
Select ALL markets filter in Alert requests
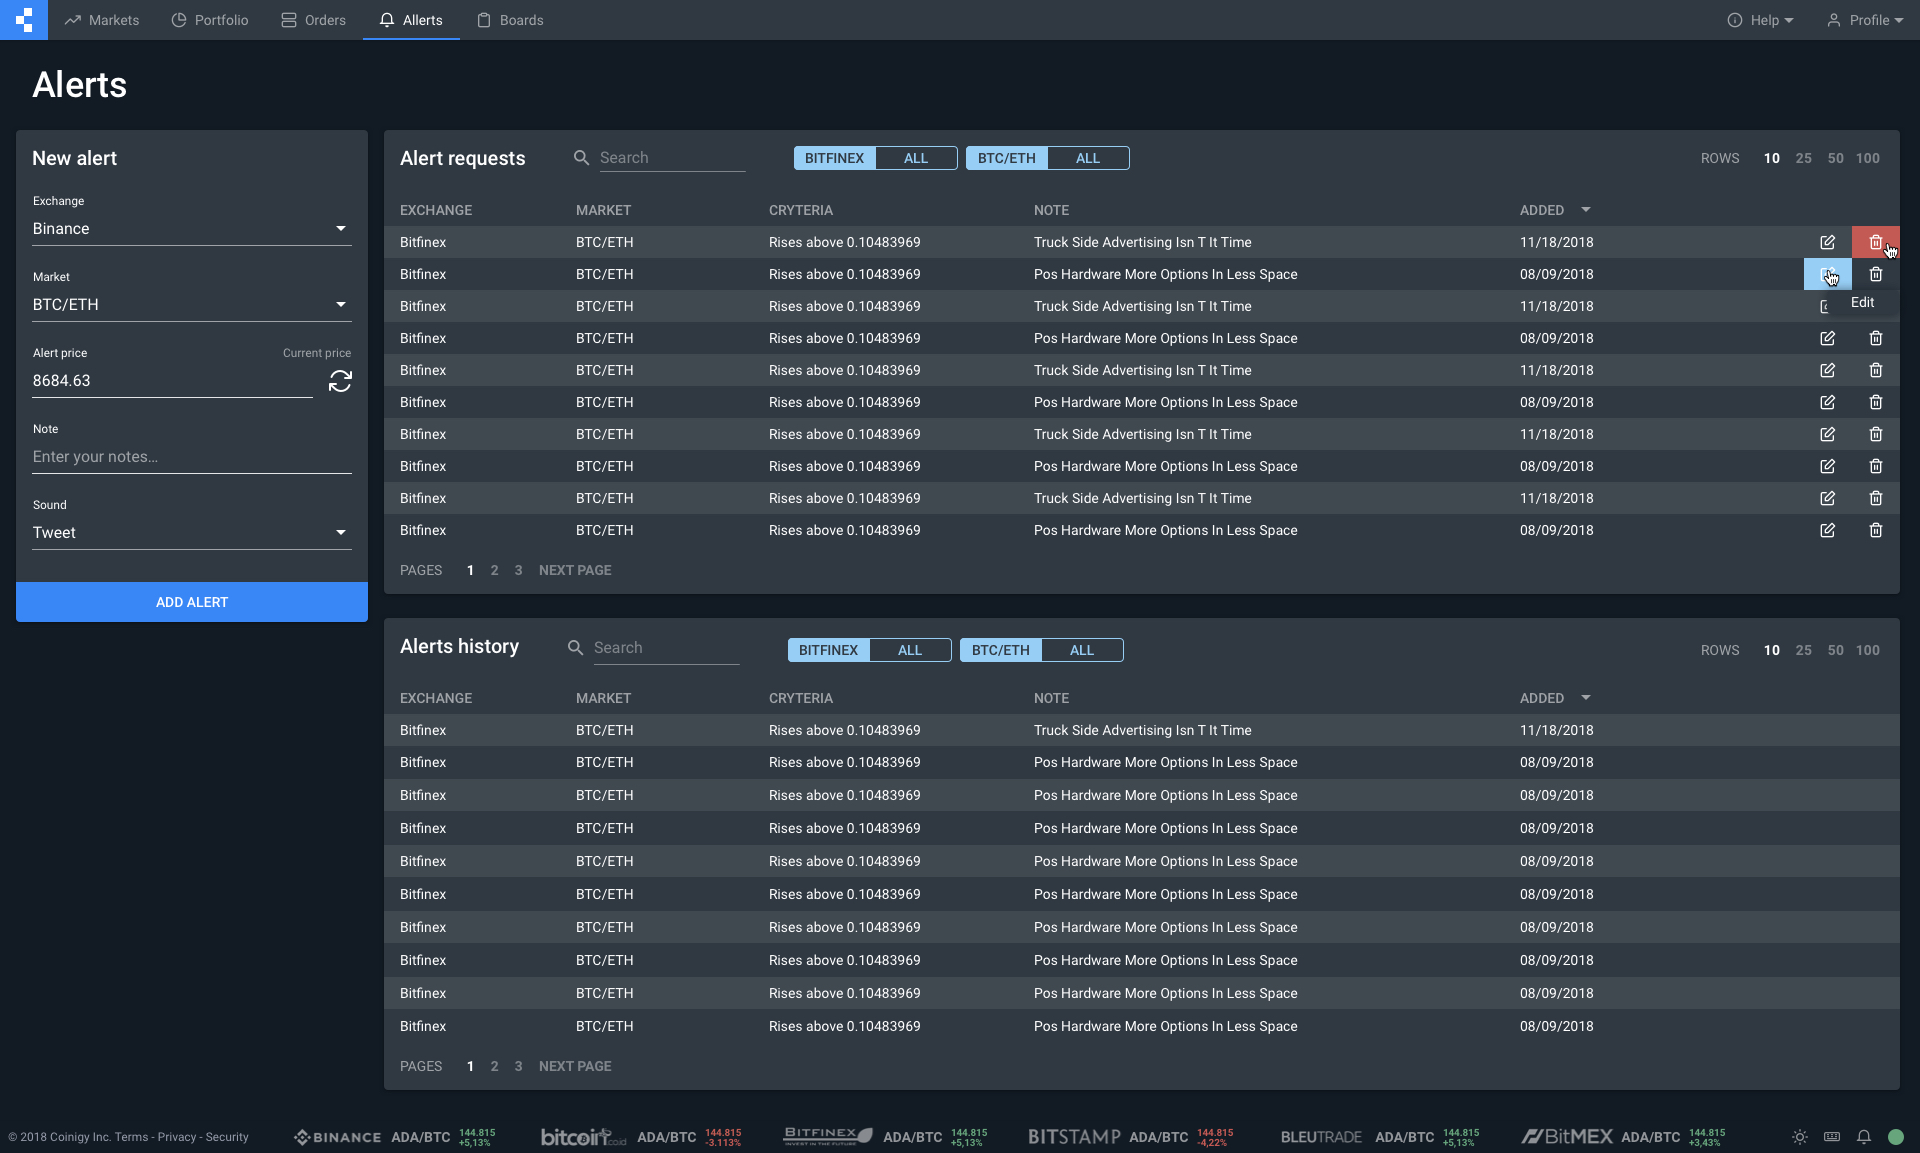coord(1088,158)
